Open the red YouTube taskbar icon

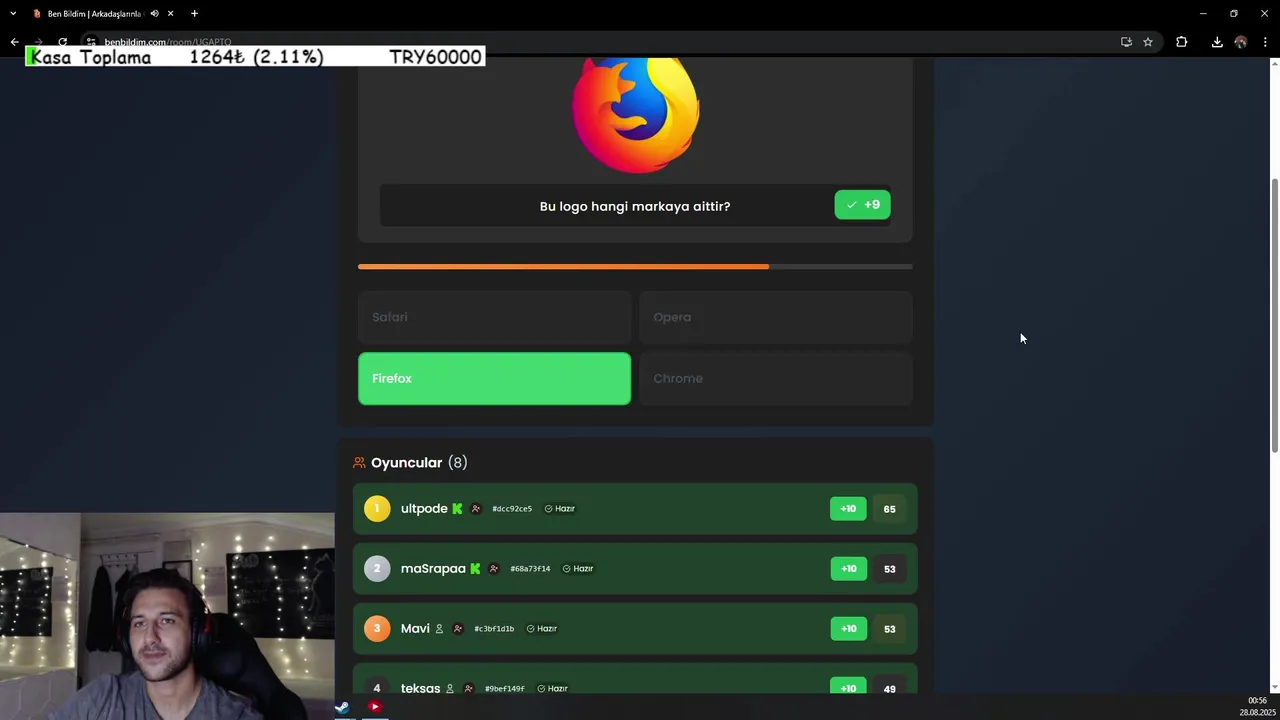[374, 707]
